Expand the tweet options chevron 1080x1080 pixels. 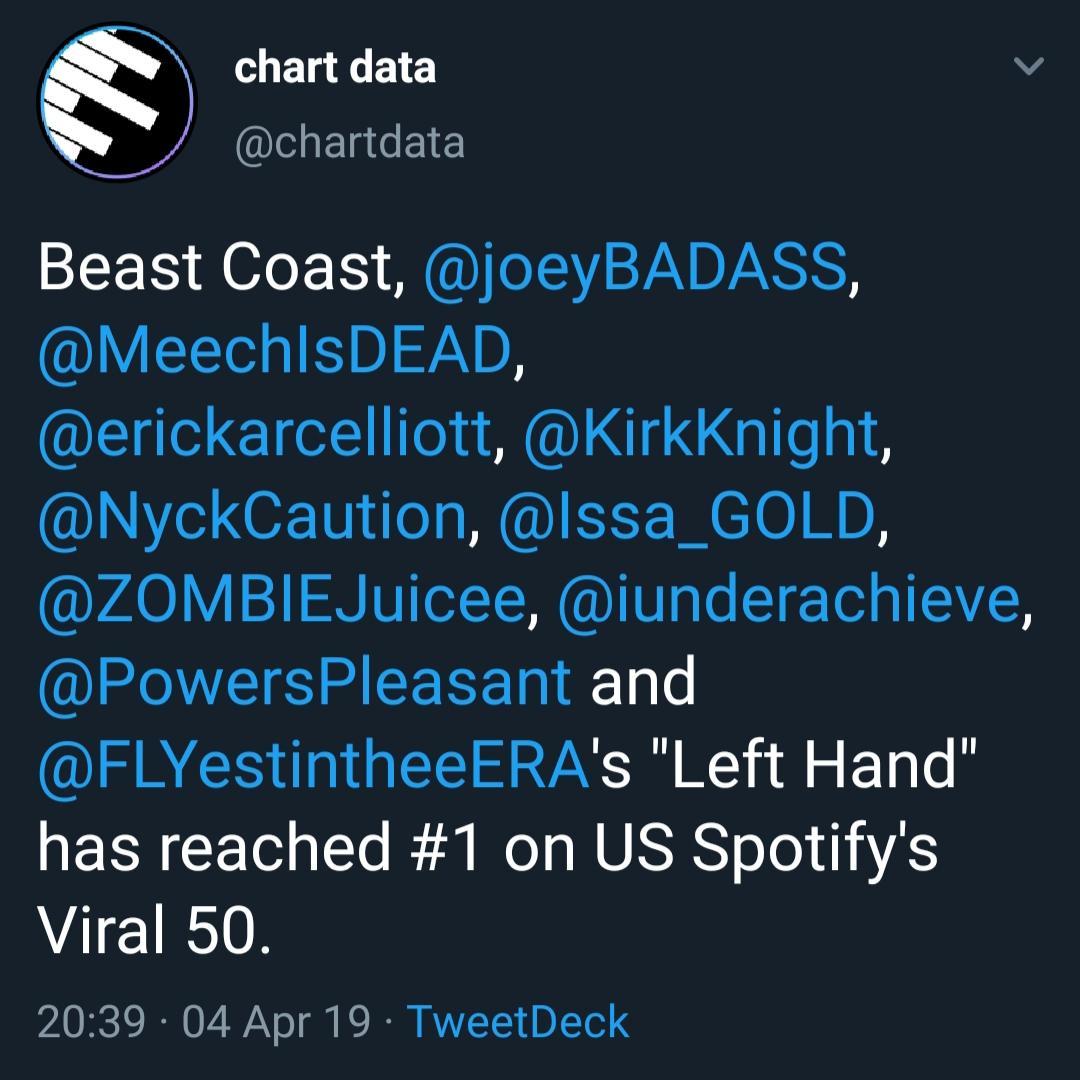click(x=1029, y=67)
